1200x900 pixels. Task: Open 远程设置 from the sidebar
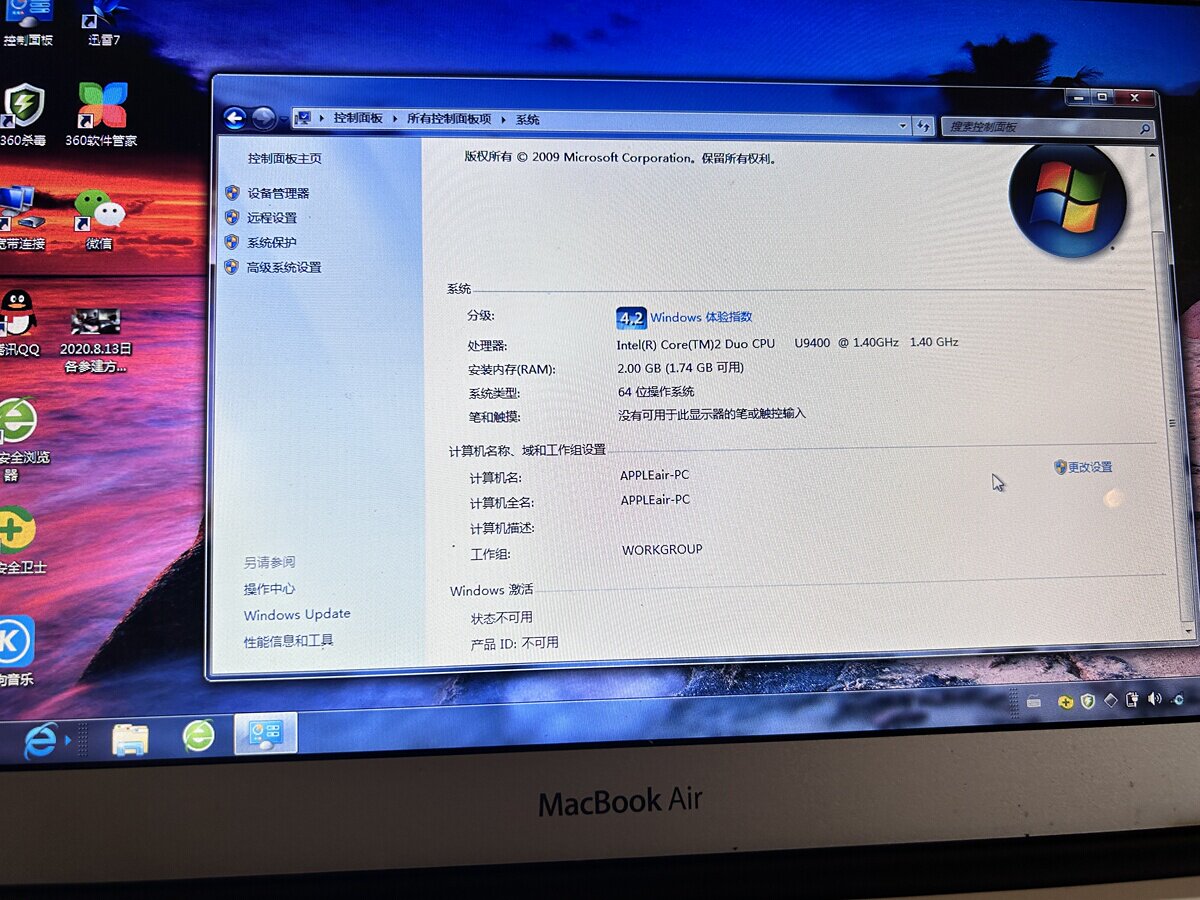[x=272, y=217]
